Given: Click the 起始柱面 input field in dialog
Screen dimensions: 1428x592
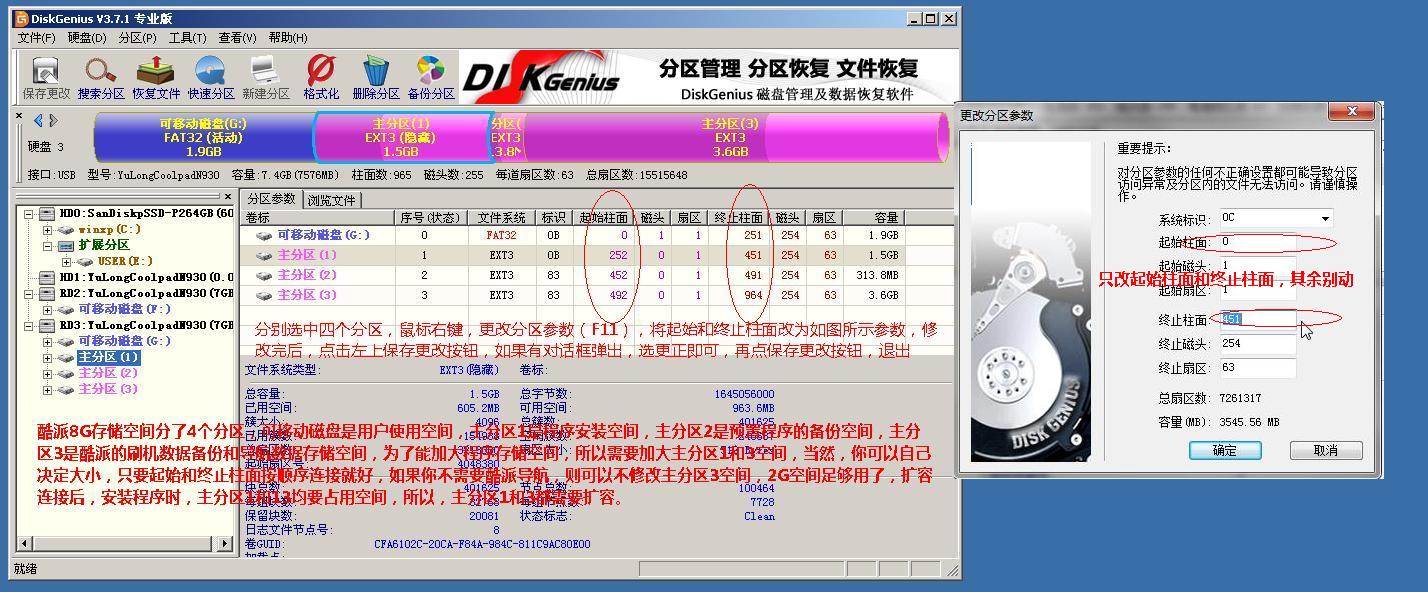Looking at the screenshot, I should pyautogui.click(x=1257, y=242).
